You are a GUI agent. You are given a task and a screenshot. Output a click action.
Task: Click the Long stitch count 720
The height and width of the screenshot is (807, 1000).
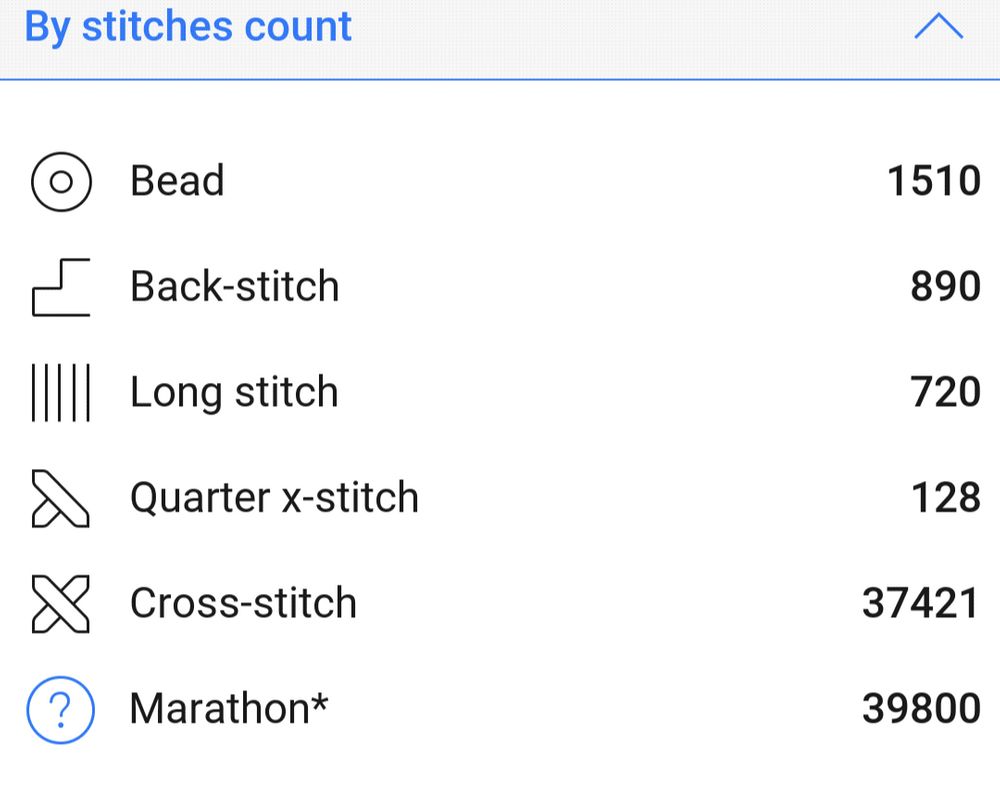[x=945, y=393]
